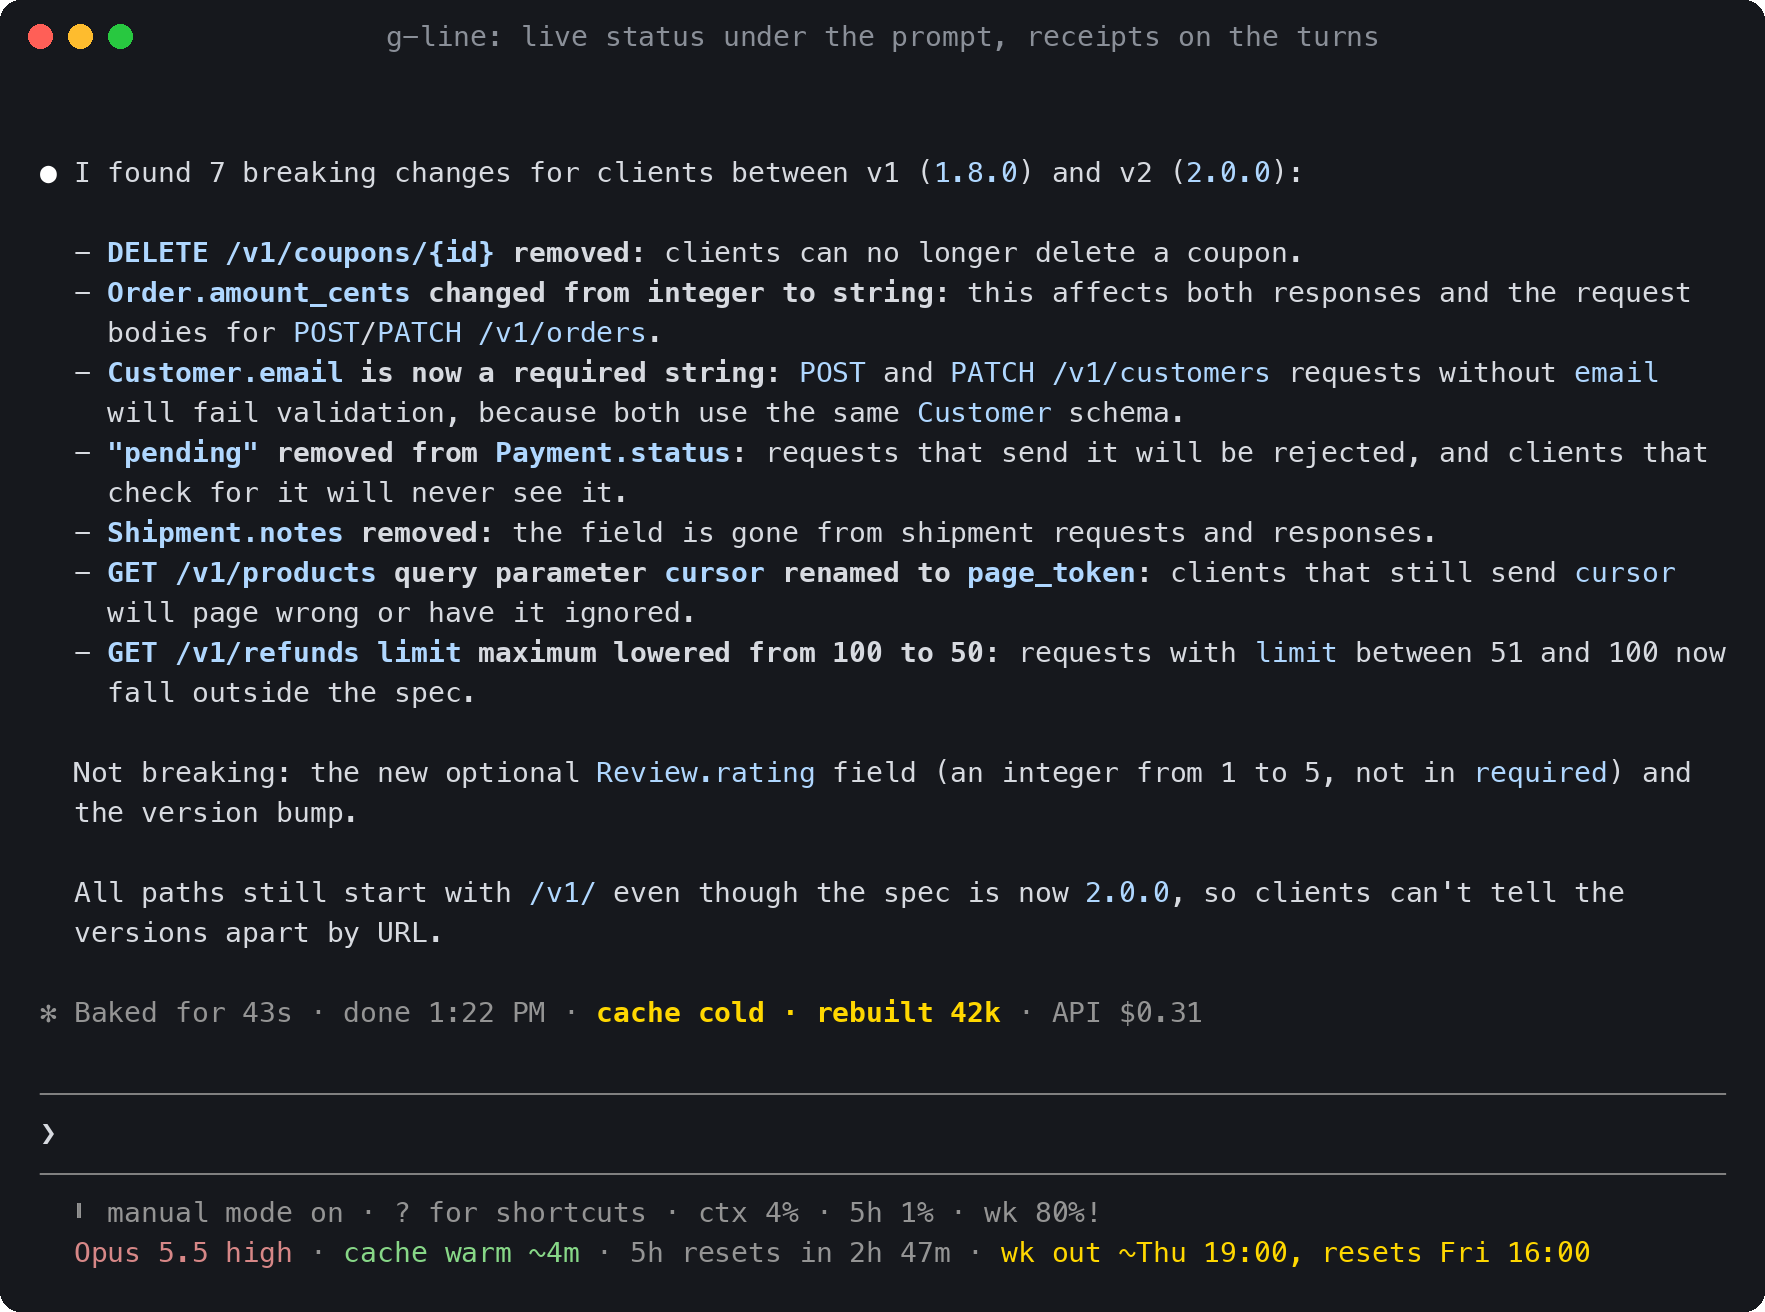Screen dimensions: 1765x1312
Task: Focus the empty prompt input line
Action: (x=883, y=1133)
